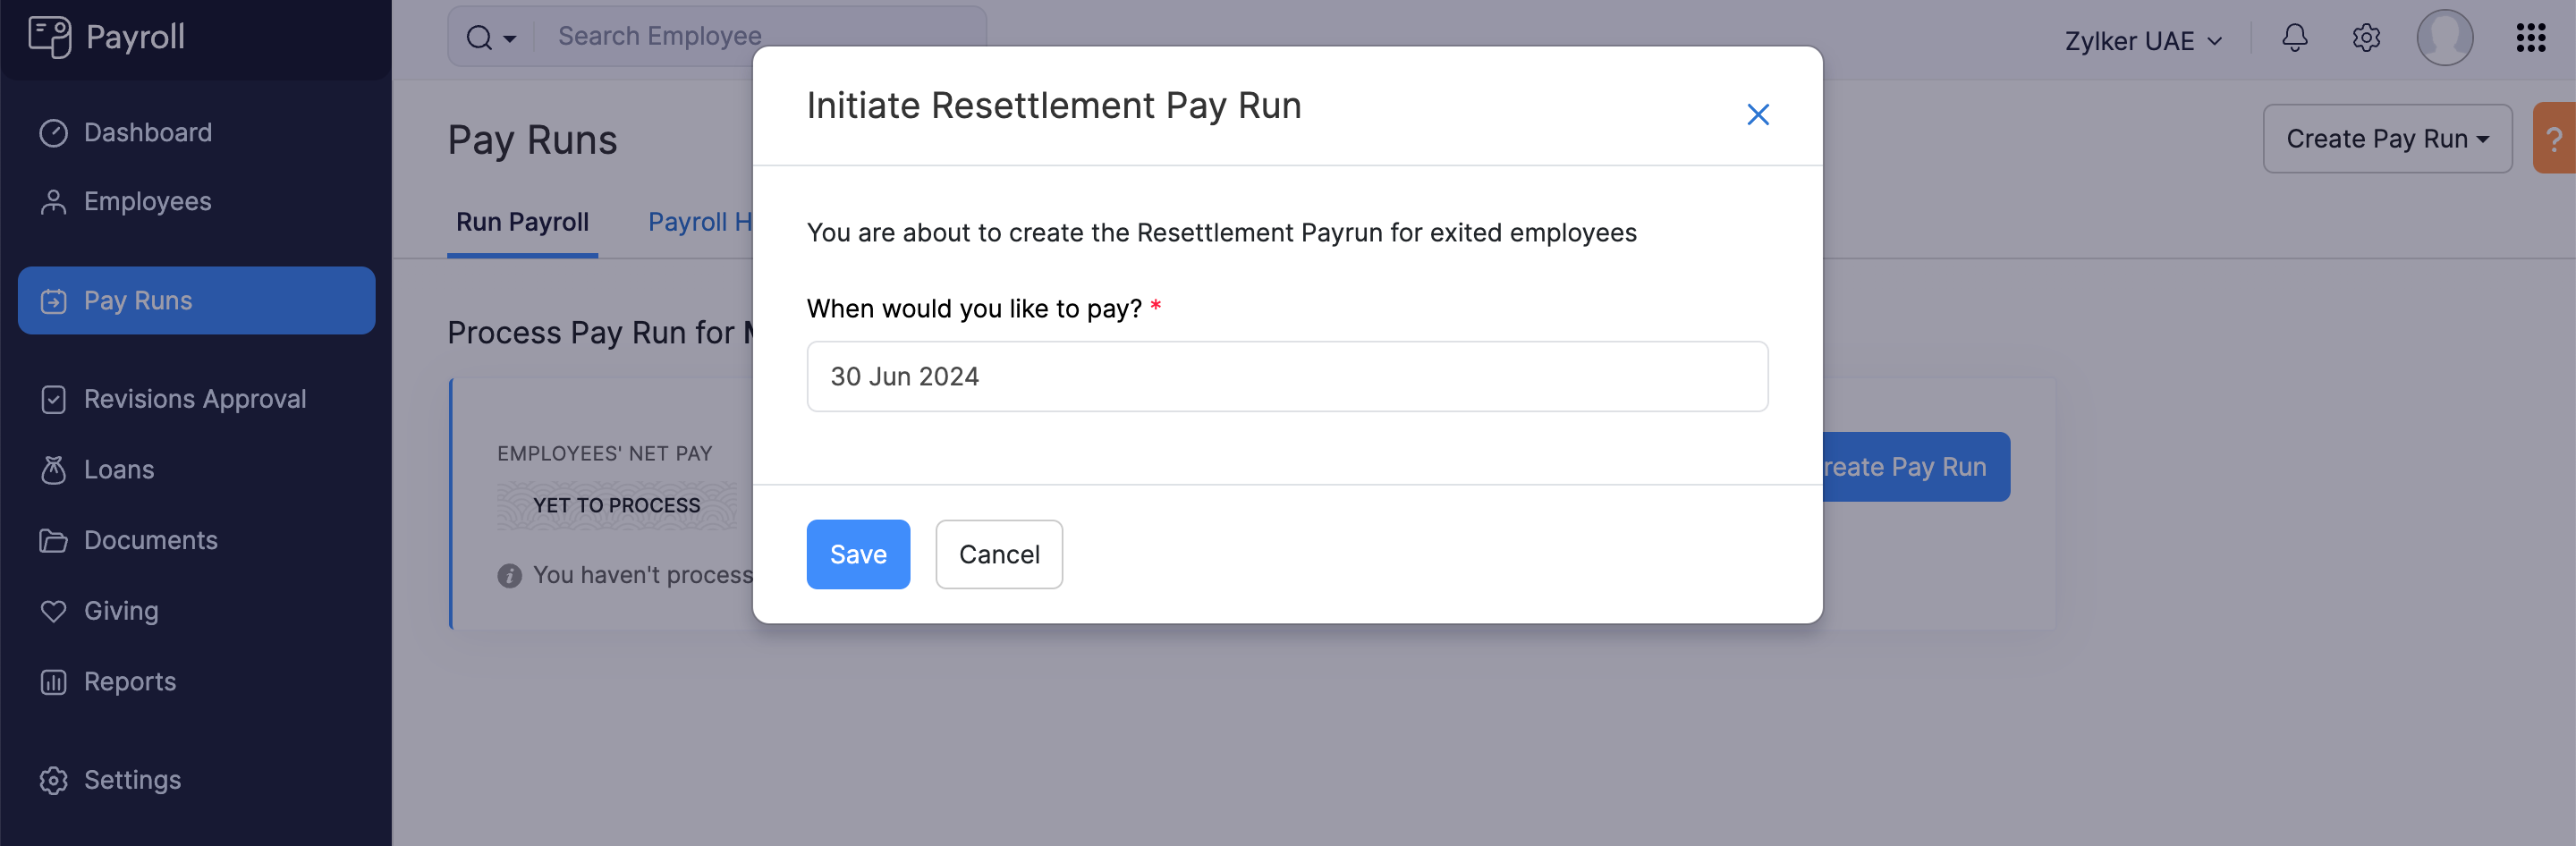The width and height of the screenshot is (2576, 846).
Task: Open notifications bell icon
Action: coord(2294,39)
